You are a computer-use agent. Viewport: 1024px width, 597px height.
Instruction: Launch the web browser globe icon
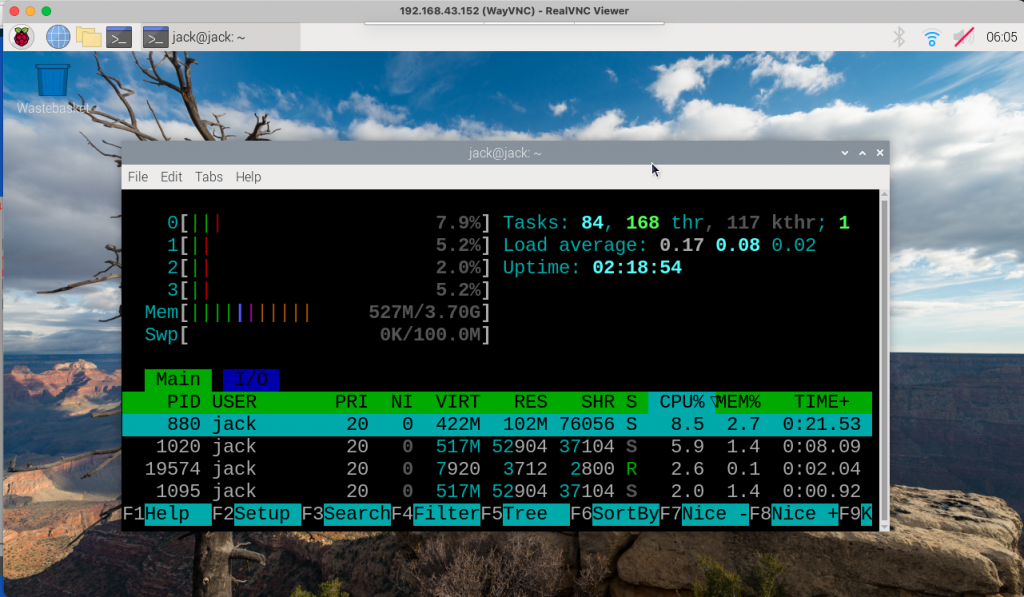(x=58, y=38)
